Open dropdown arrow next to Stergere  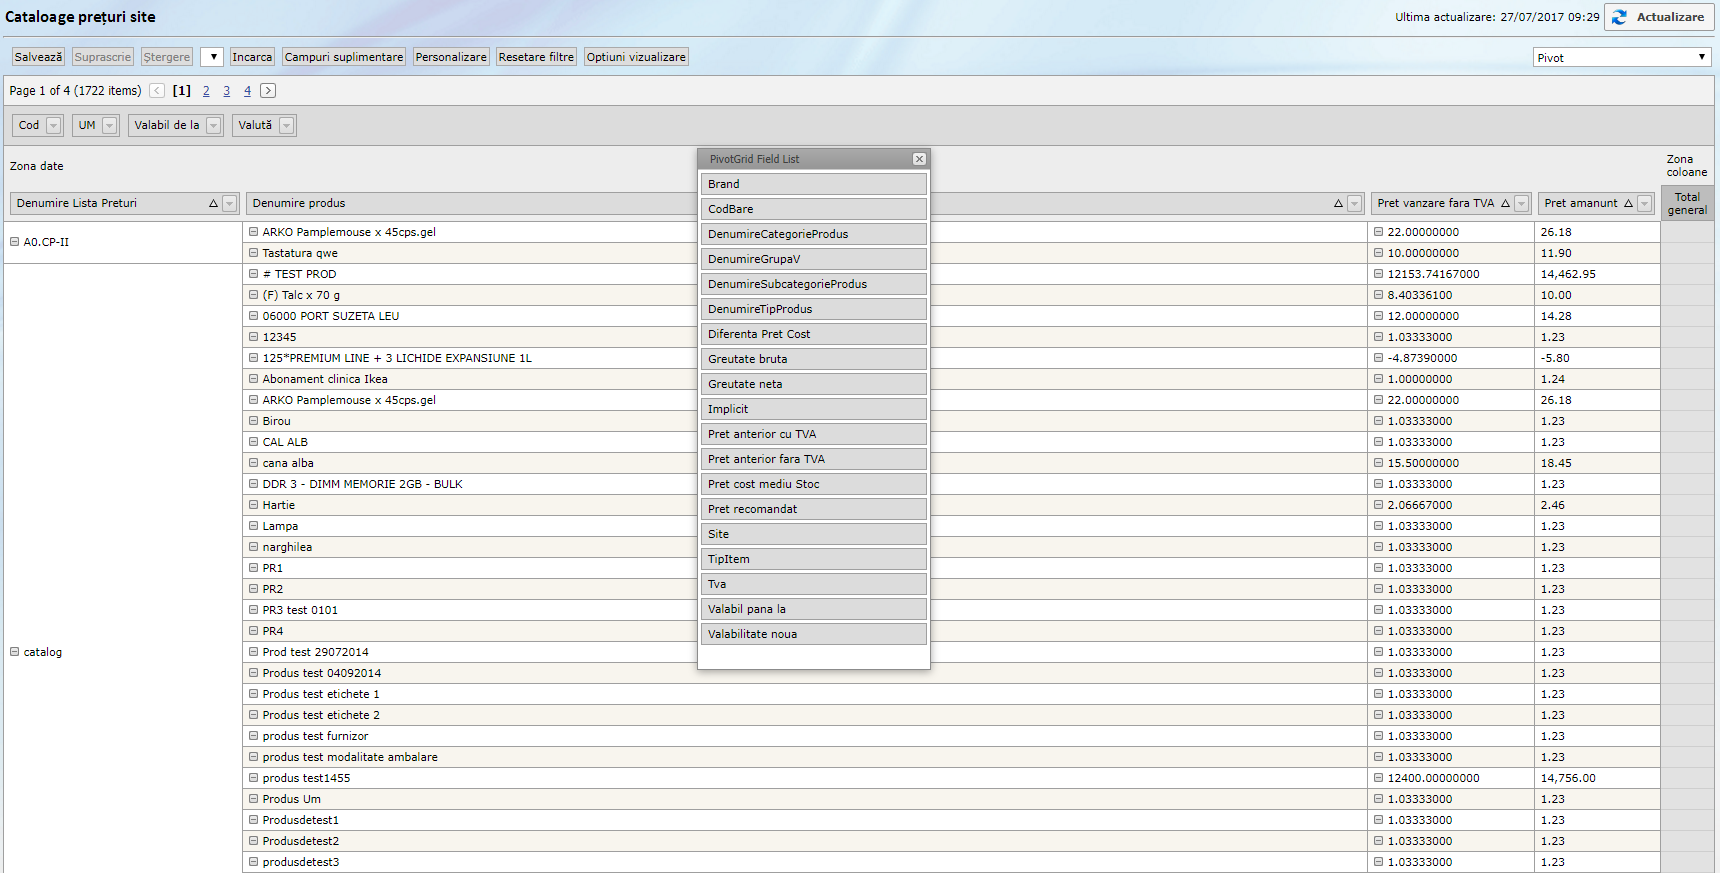click(x=212, y=57)
